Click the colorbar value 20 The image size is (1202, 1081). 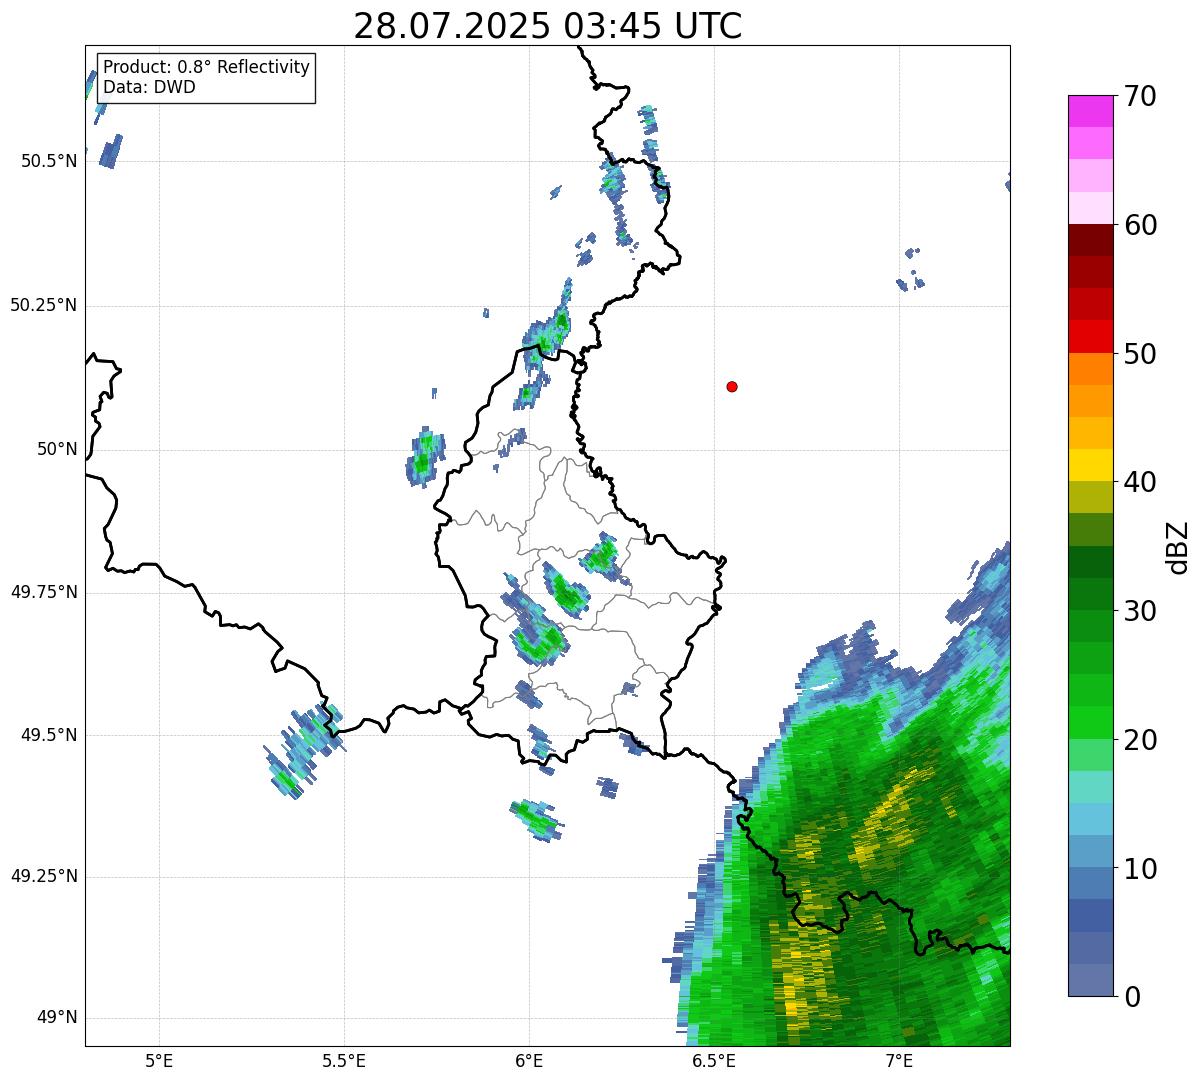[1140, 740]
